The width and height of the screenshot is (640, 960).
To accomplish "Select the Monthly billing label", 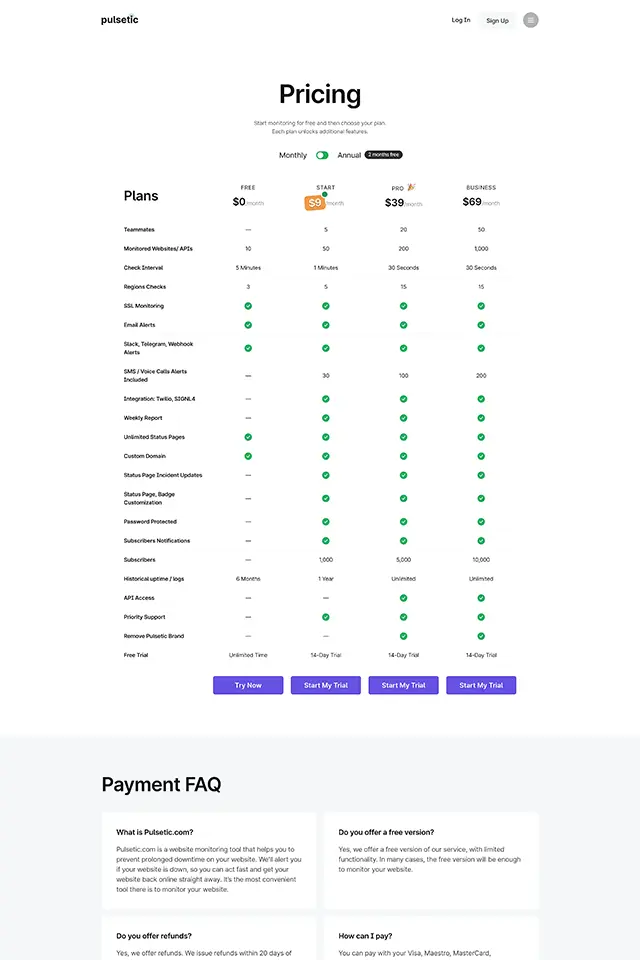I will click(293, 155).
